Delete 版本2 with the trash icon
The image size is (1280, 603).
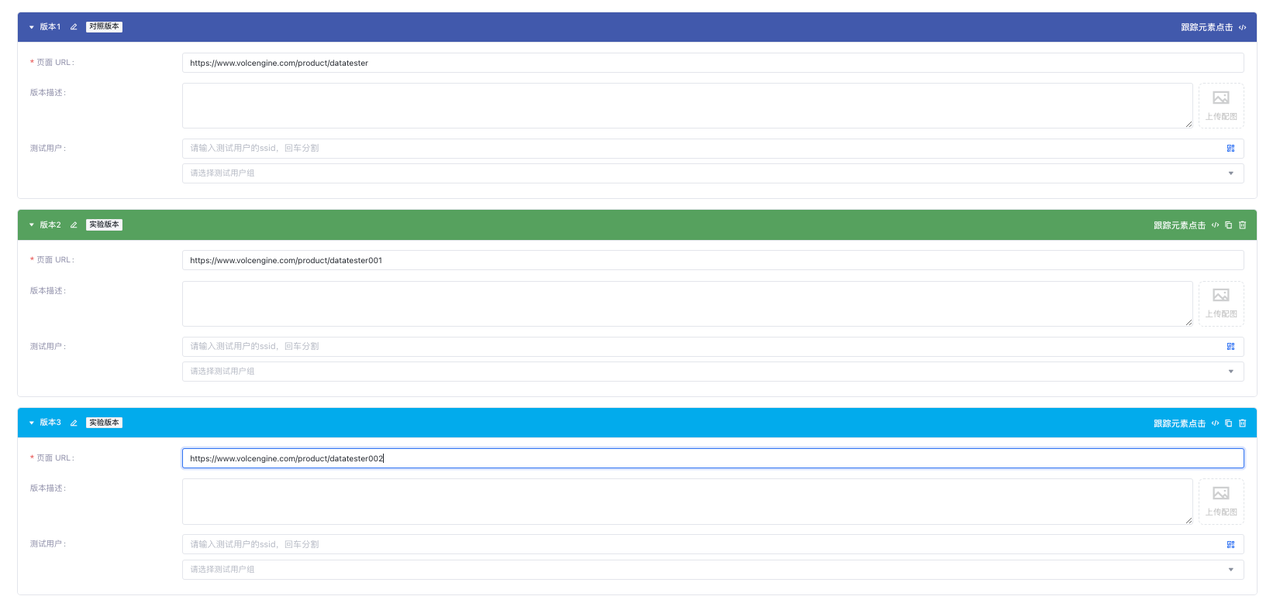tap(1242, 225)
